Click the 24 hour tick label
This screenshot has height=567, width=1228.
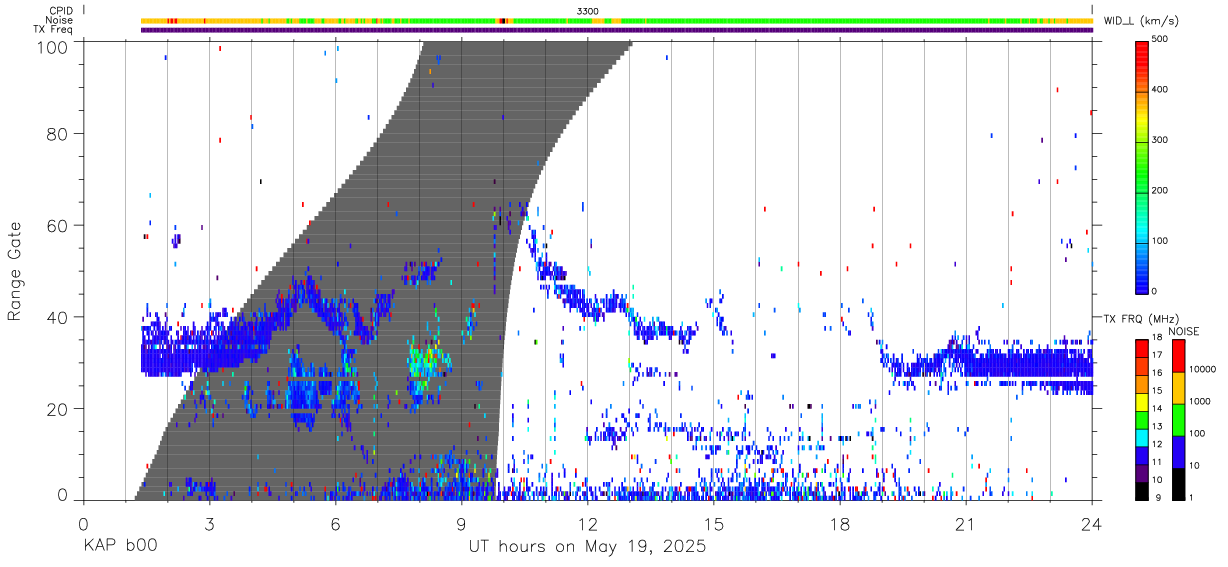pyautogui.click(x=1091, y=524)
